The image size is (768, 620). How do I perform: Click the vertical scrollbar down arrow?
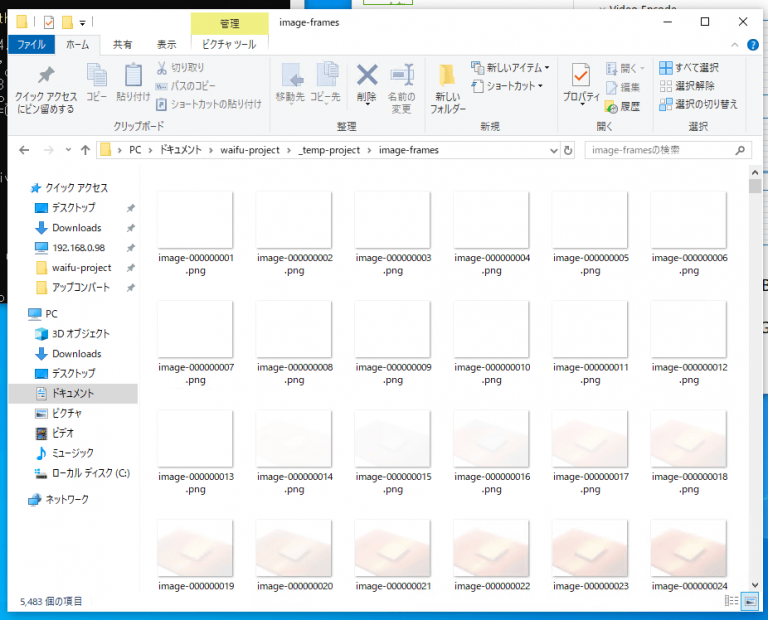pos(755,585)
